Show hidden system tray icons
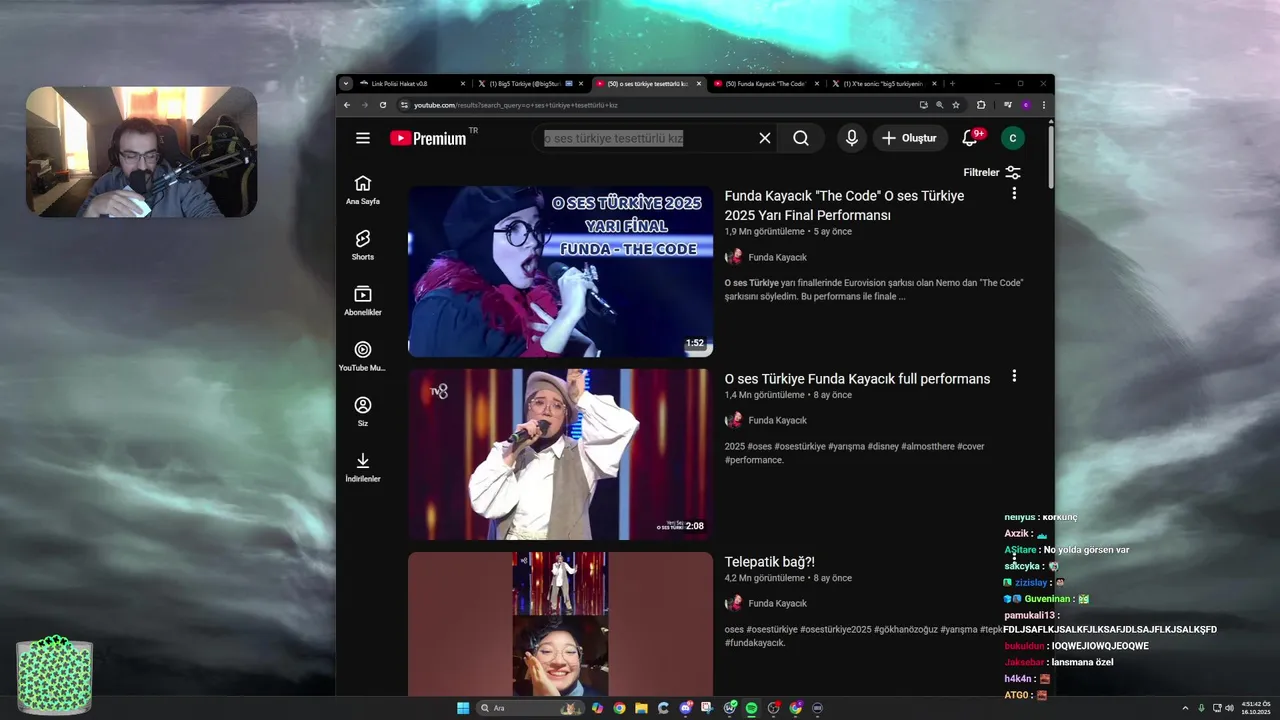The width and height of the screenshot is (1280, 720). click(x=1186, y=708)
